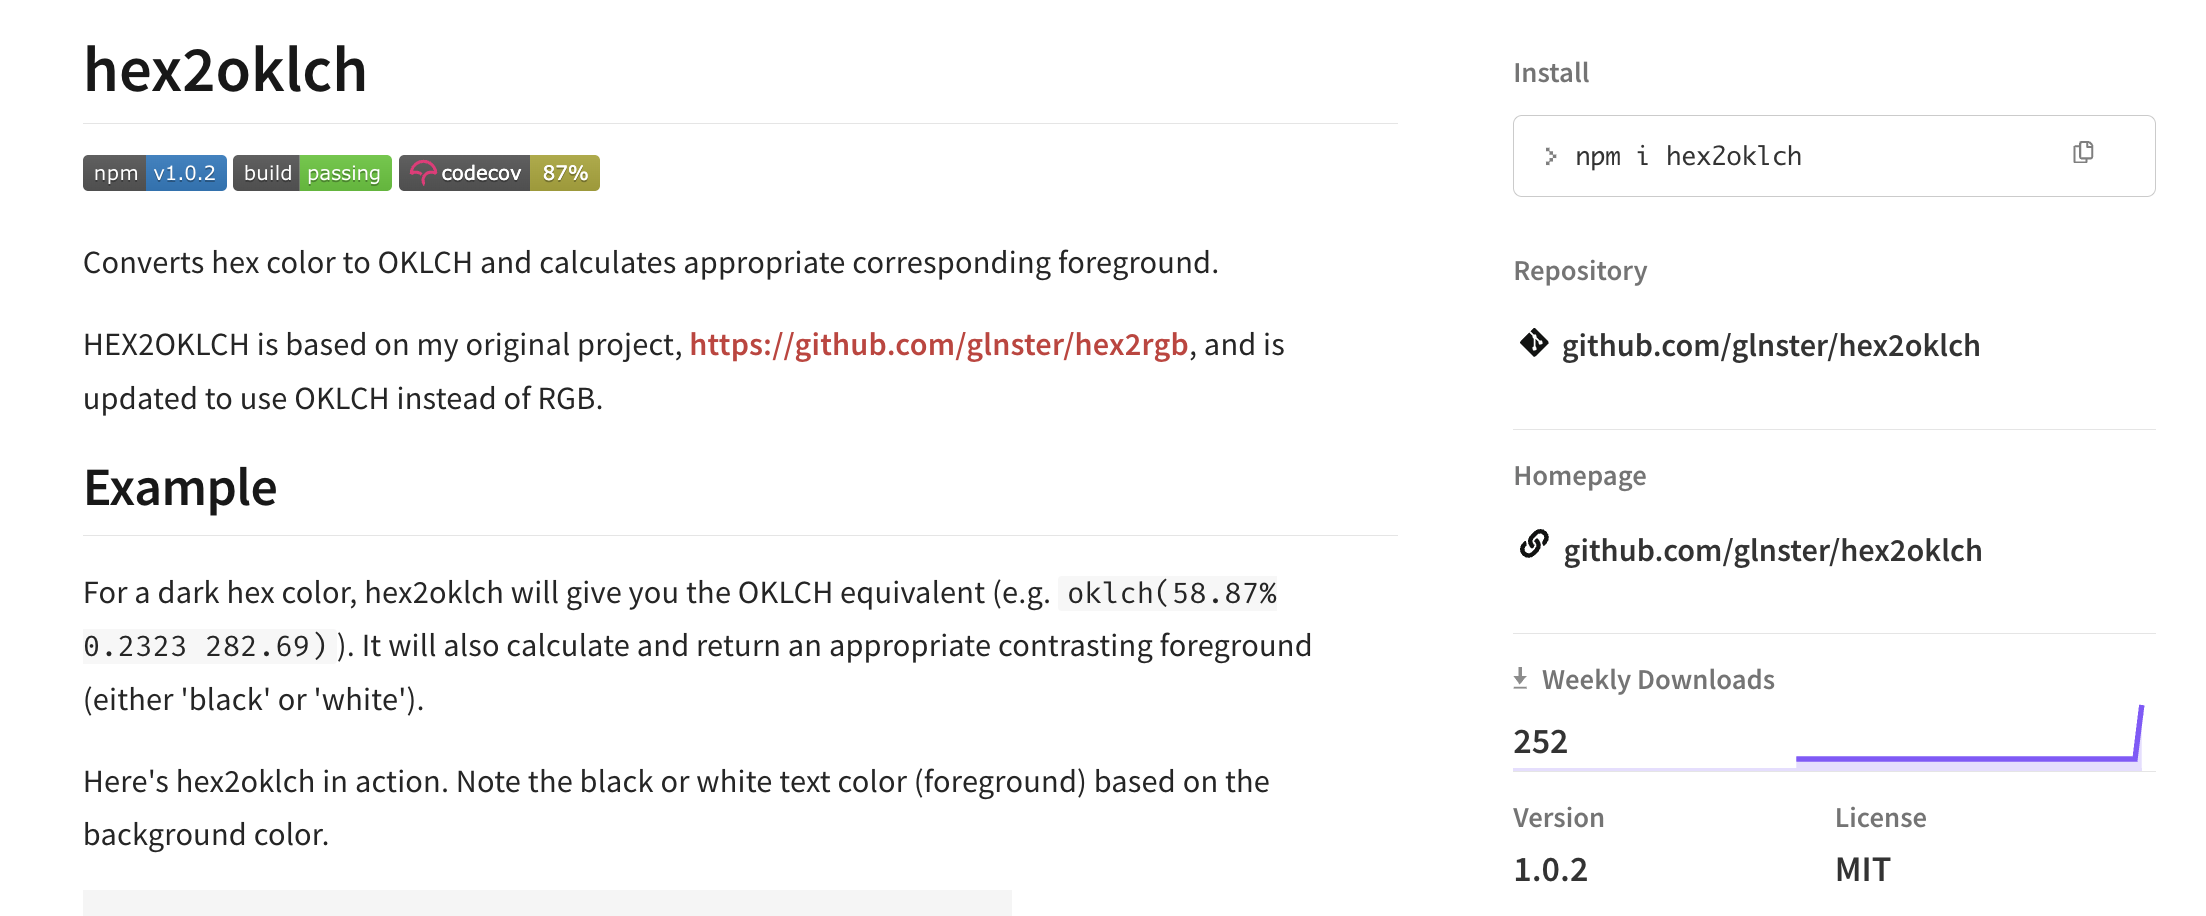Visit the Homepage github.com/glnster/hex2oklch link
2206x916 pixels.
(x=1772, y=551)
